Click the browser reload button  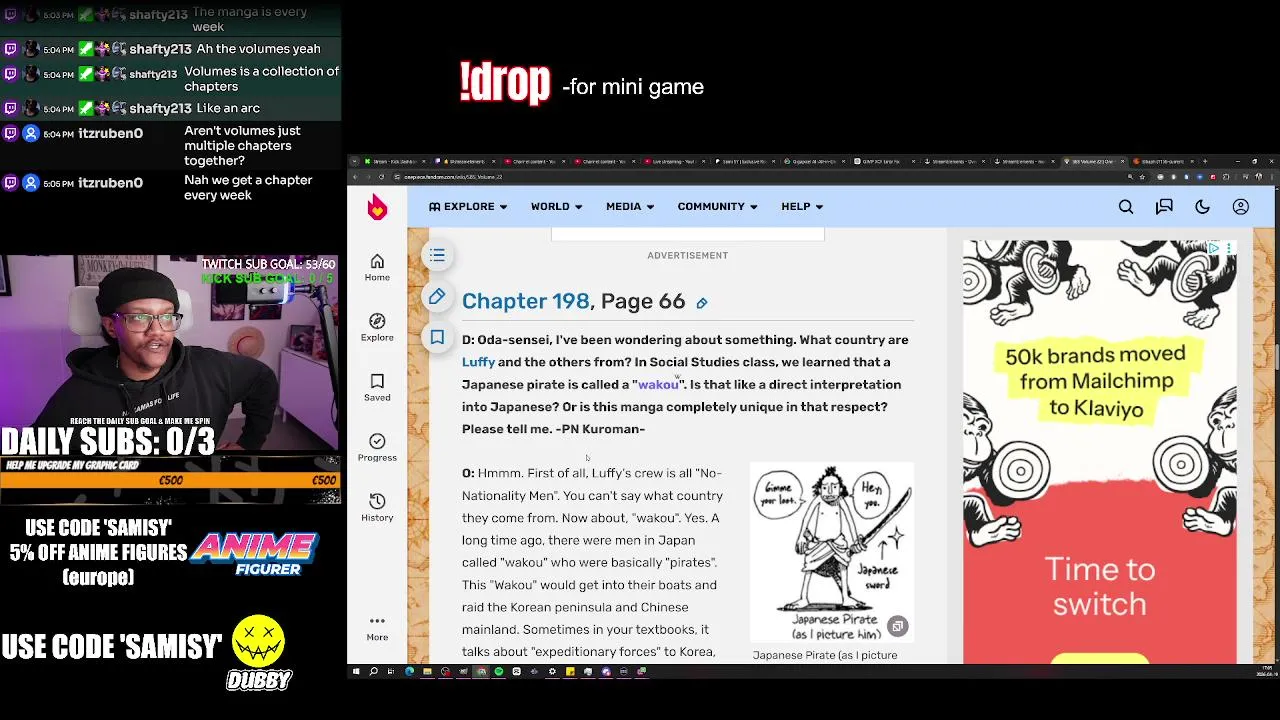click(x=381, y=177)
